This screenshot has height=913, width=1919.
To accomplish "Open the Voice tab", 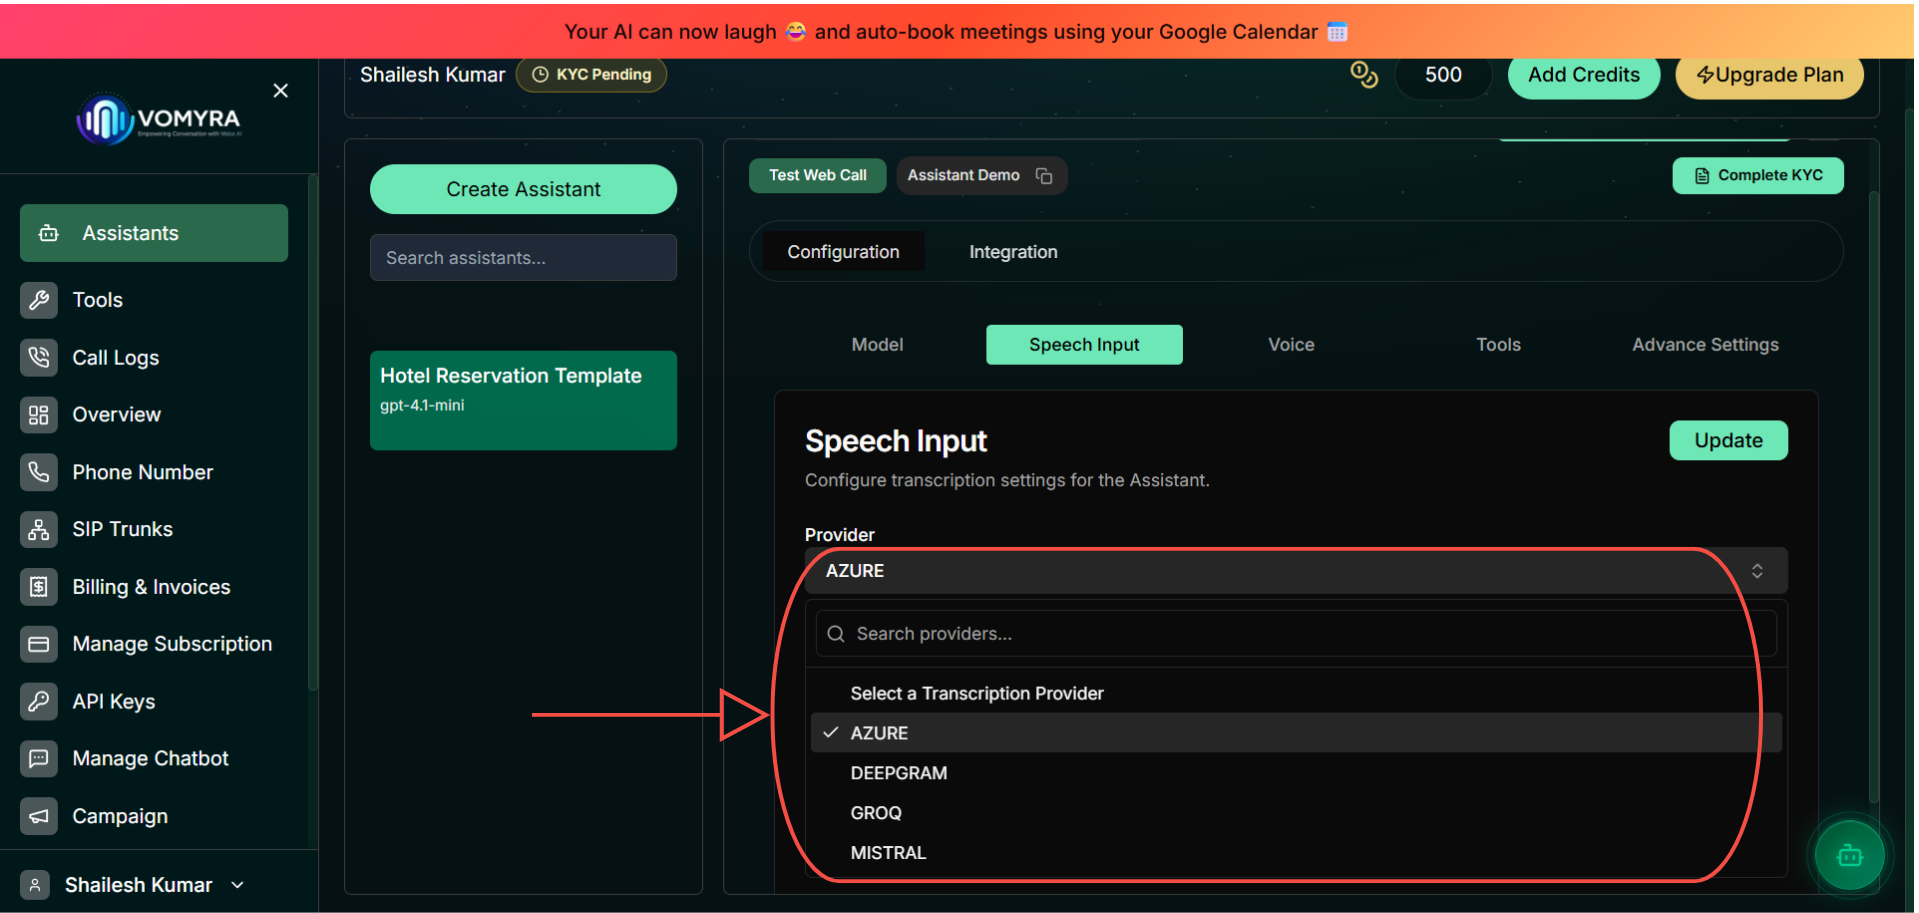I will click(1291, 345).
